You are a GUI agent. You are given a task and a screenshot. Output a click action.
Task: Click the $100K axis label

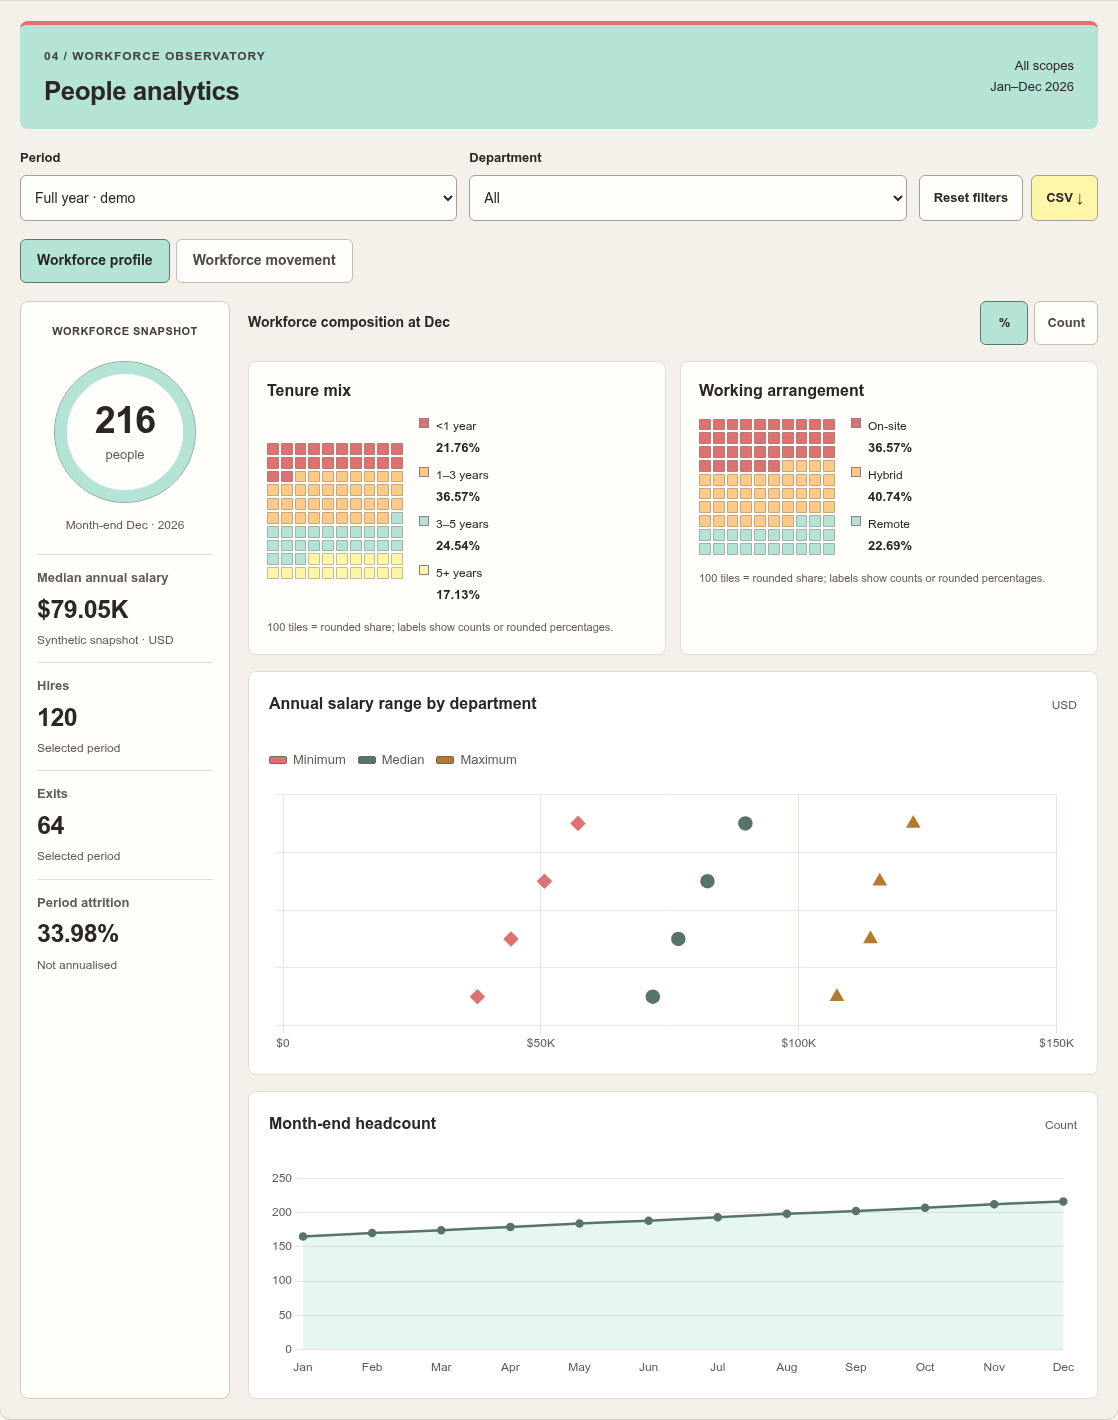point(799,1043)
